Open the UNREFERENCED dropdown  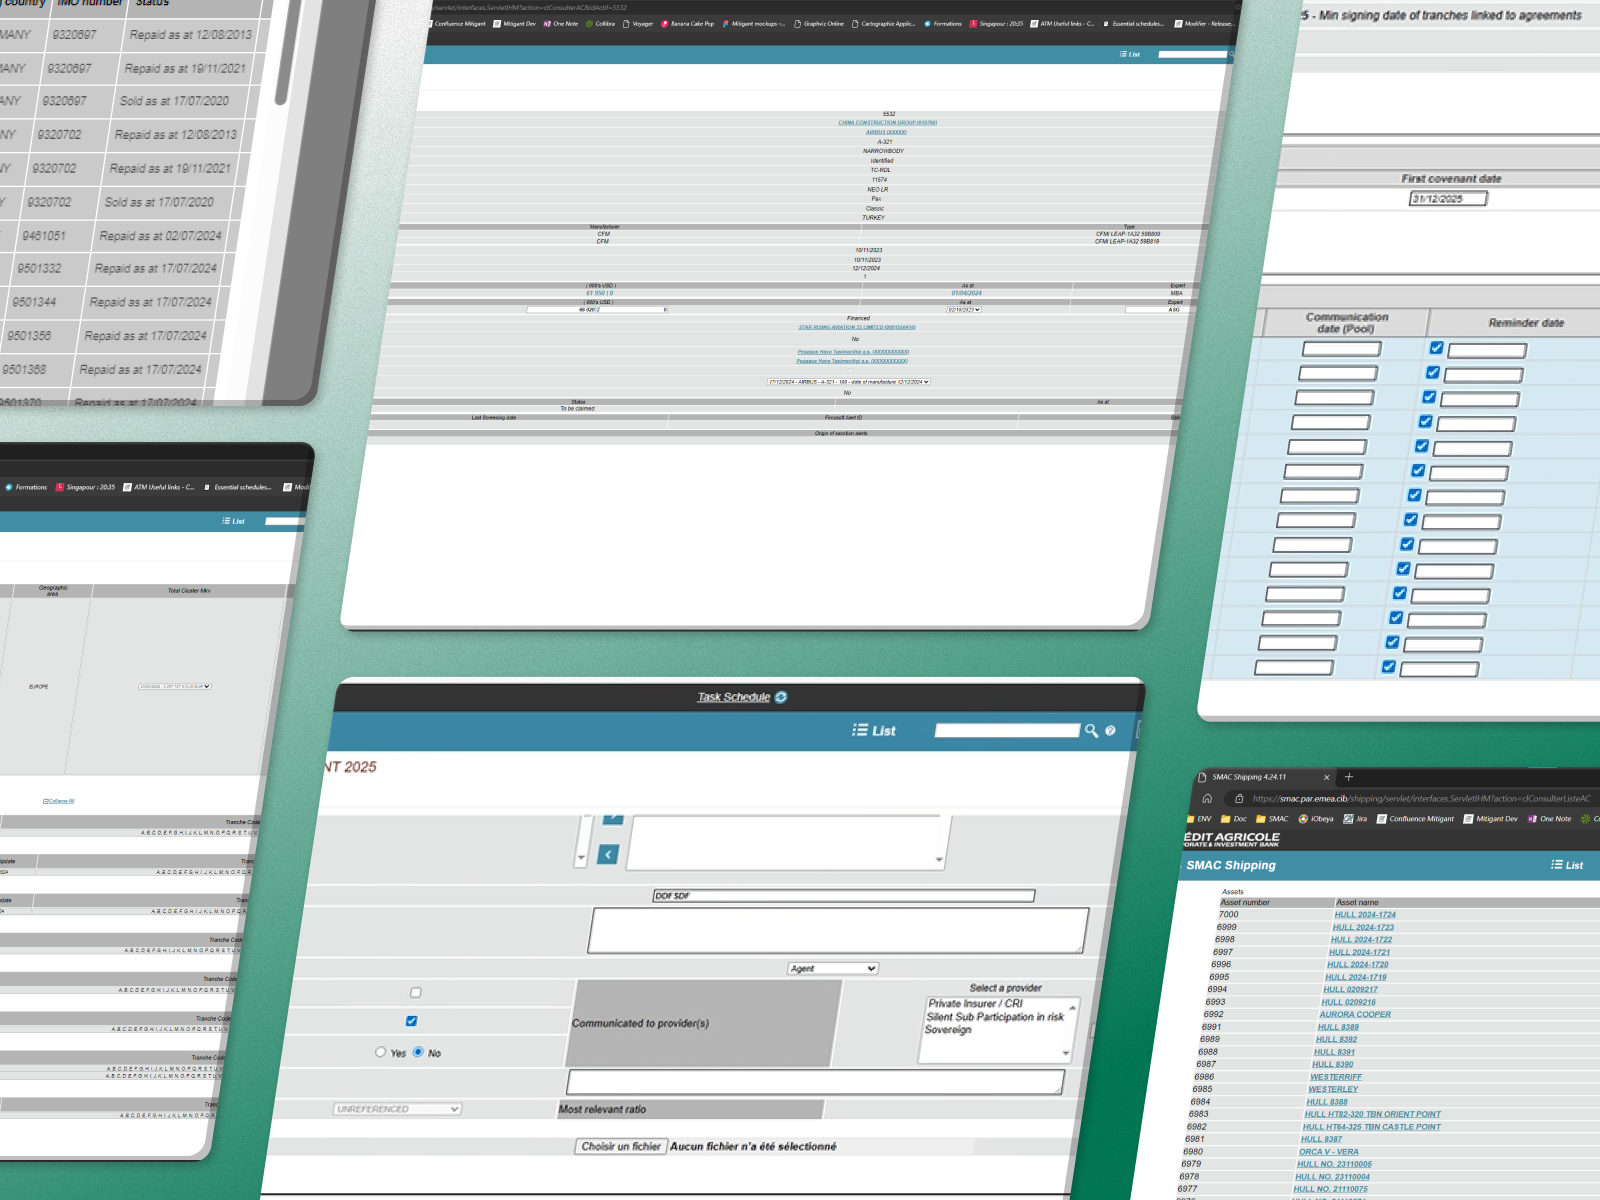(397, 1109)
